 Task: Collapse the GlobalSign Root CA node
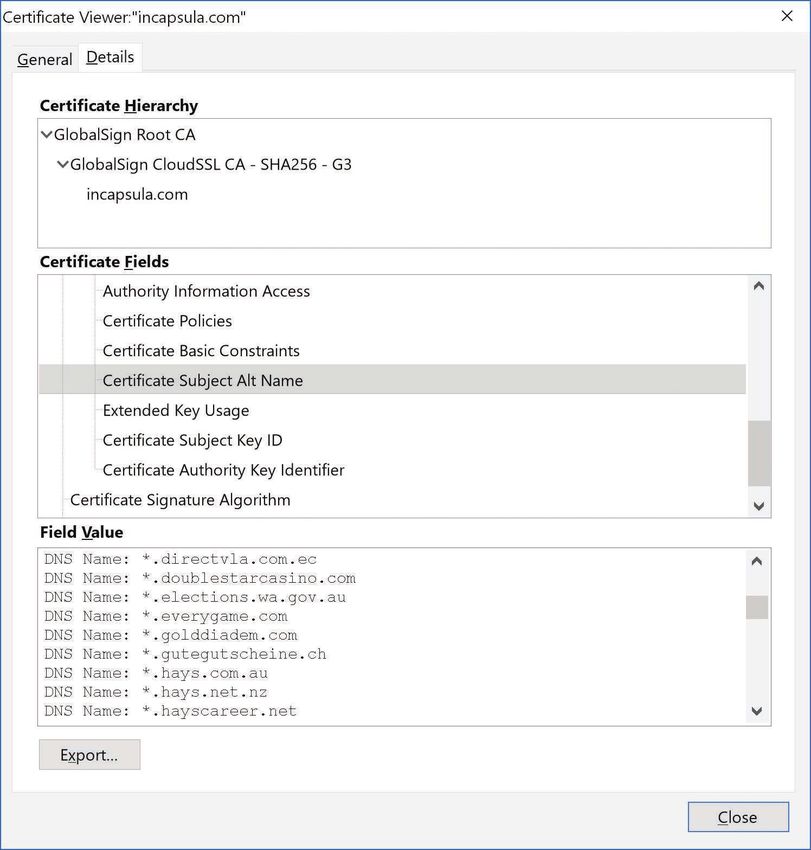tap(47, 134)
